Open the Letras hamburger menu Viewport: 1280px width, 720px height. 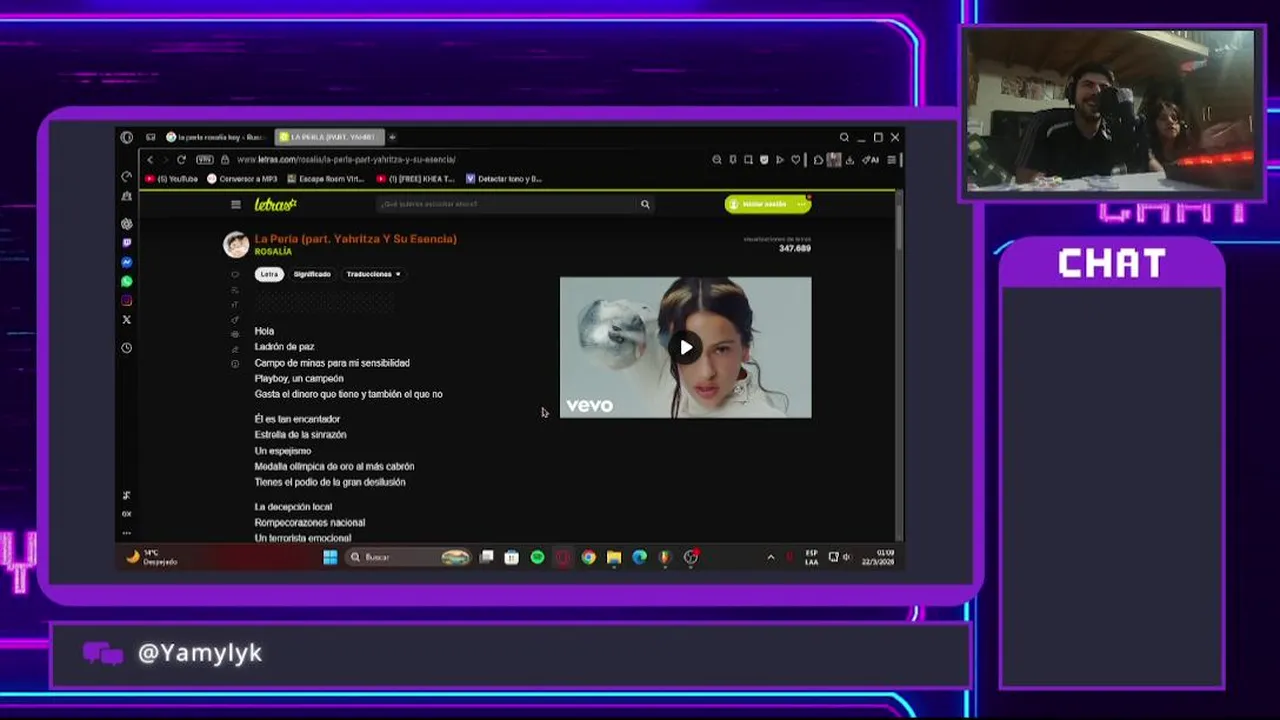pos(236,205)
